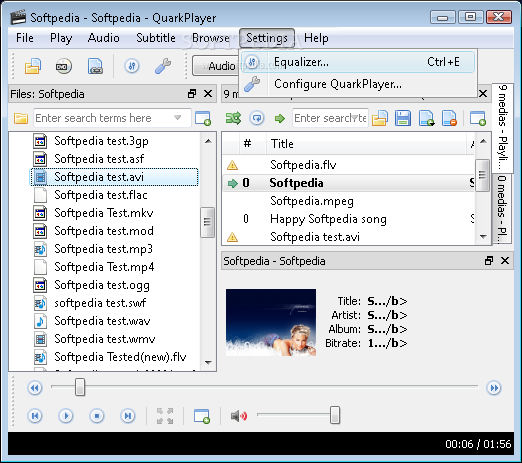Open equalizer from main toolbar icon
Image resolution: width=522 pixels, height=463 pixels.
click(132, 66)
